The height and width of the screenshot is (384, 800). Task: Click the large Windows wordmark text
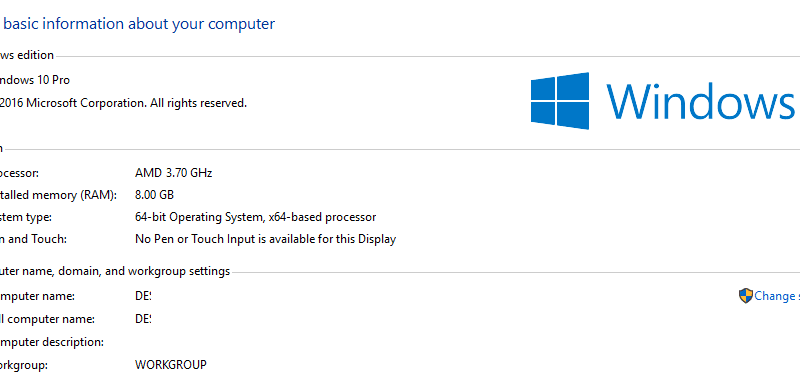pos(699,100)
